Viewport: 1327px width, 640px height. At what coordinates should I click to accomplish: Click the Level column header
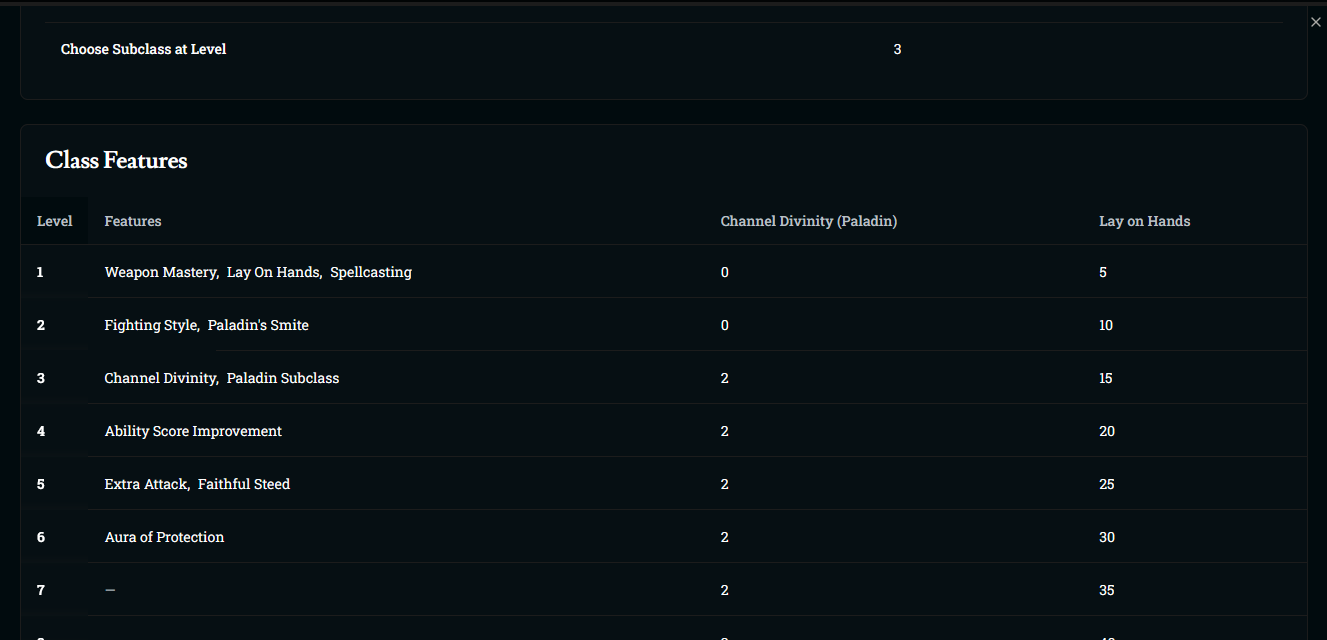click(x=54, y=221)
